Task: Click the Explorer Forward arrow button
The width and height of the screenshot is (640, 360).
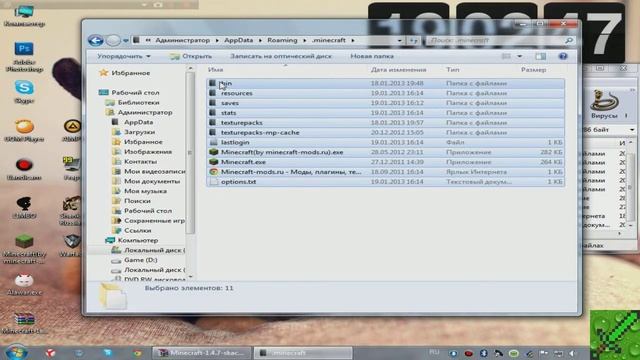Action: point(113,40)
